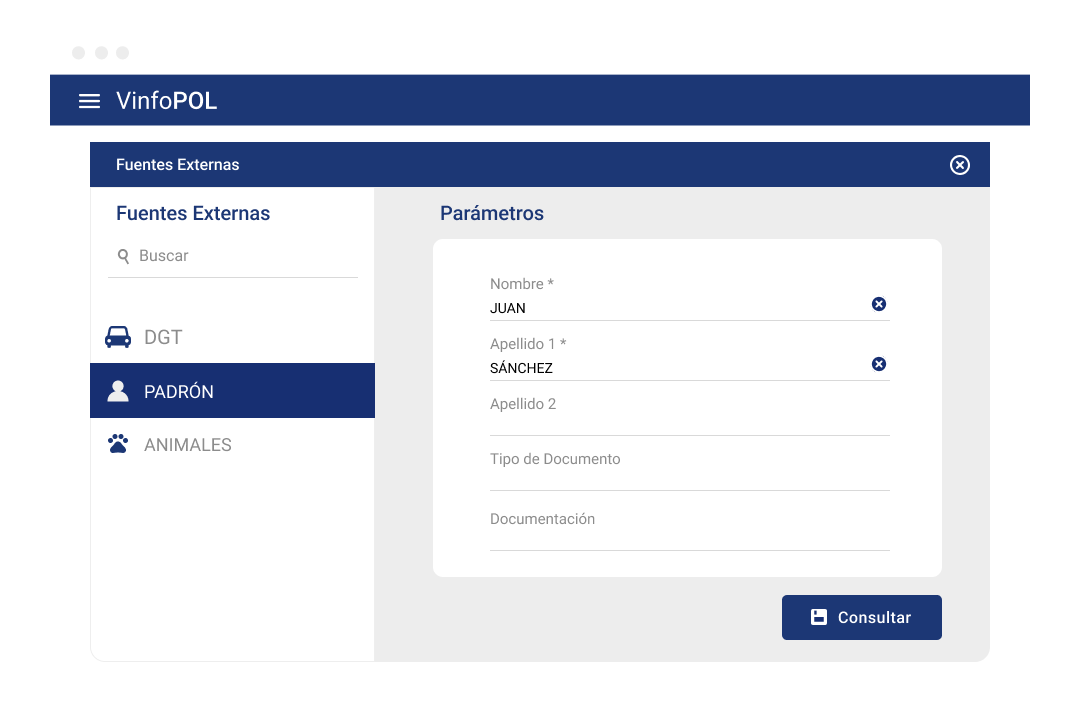Open the hamburger menu in VinfoPOL header

point(89,101)
